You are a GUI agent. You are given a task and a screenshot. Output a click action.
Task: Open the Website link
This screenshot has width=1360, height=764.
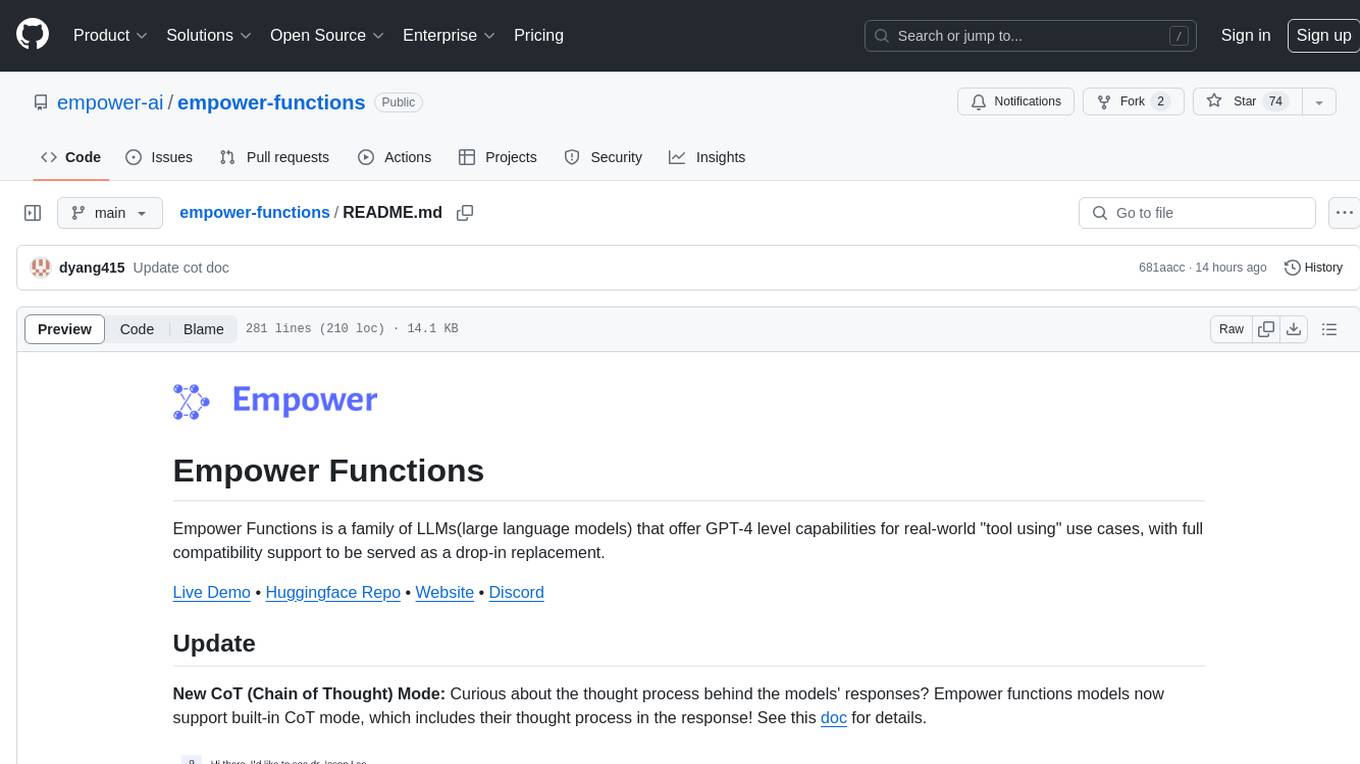point(445,592)
